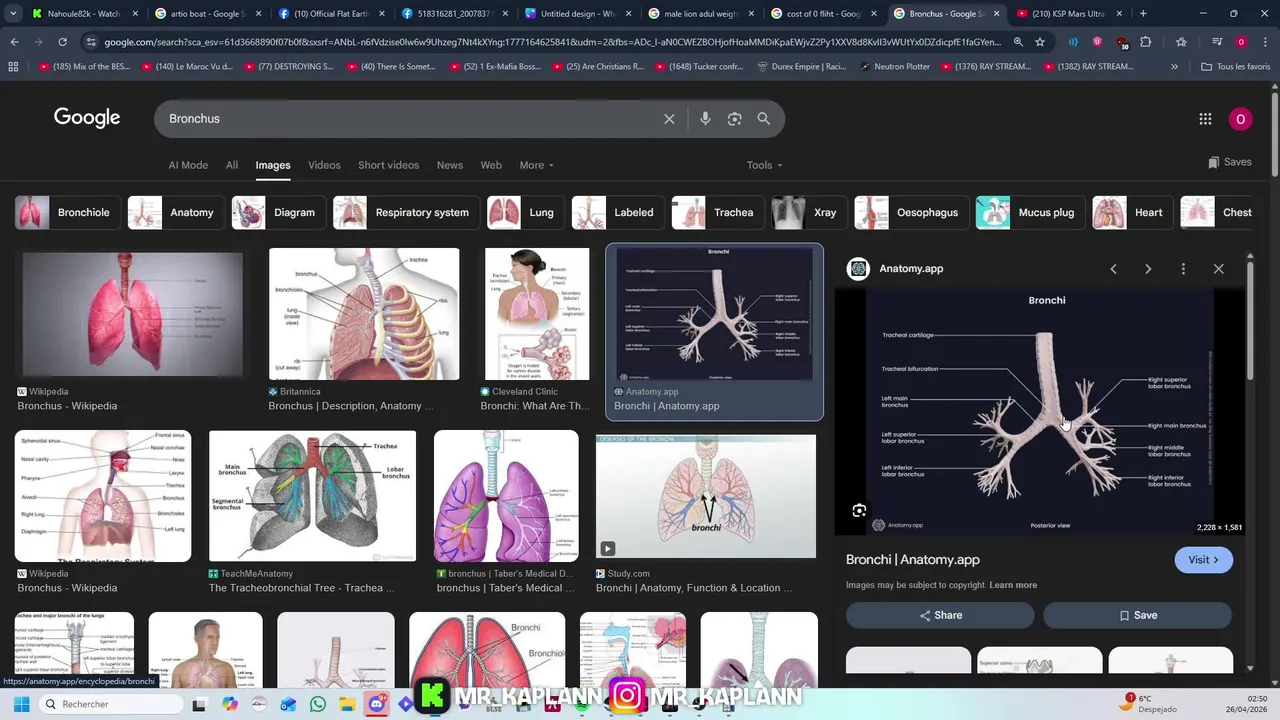
Task: Open the weather widget showing 6°C
Action: pyautogui.click(x=1145, y=703)
